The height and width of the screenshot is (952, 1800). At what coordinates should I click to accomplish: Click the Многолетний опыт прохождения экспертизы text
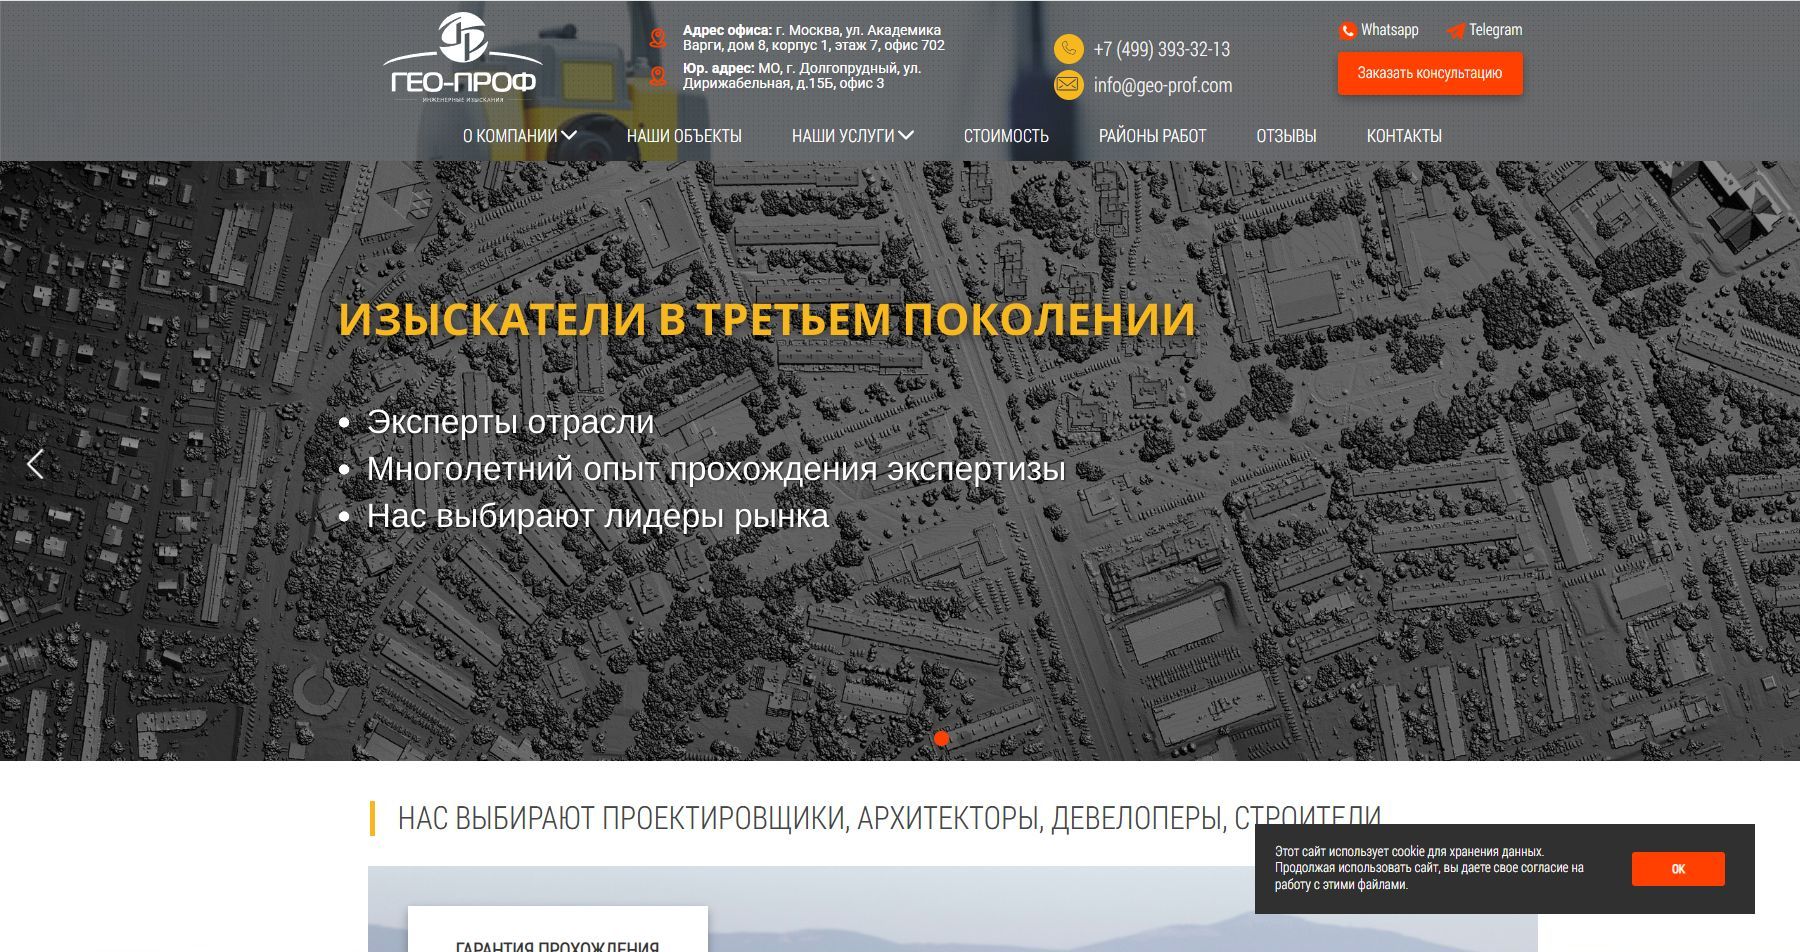716,469
